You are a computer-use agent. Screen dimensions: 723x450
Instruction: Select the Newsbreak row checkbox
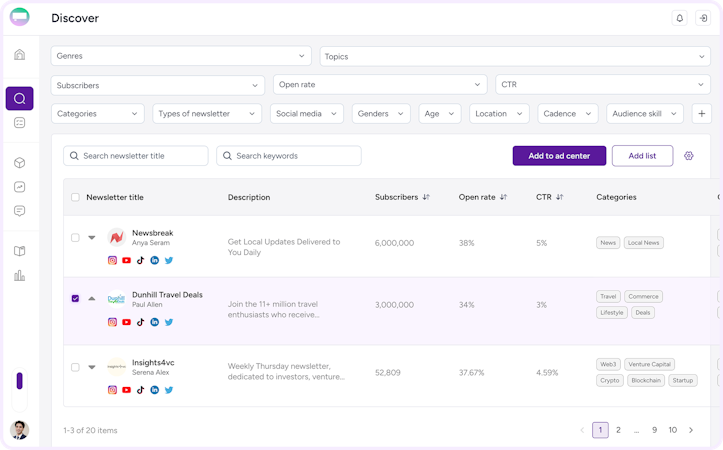click(x=75, y=238)
